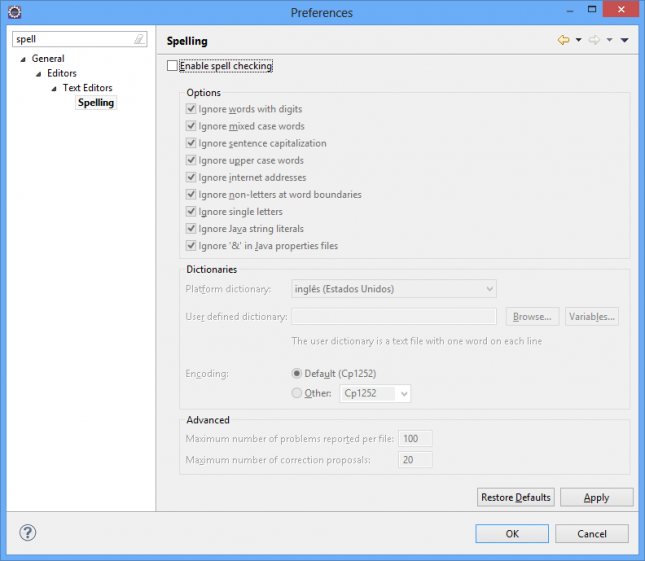Click the 'Advanced' group label
Viewport: 645px width, 561px height.
[x=208, y=420]
